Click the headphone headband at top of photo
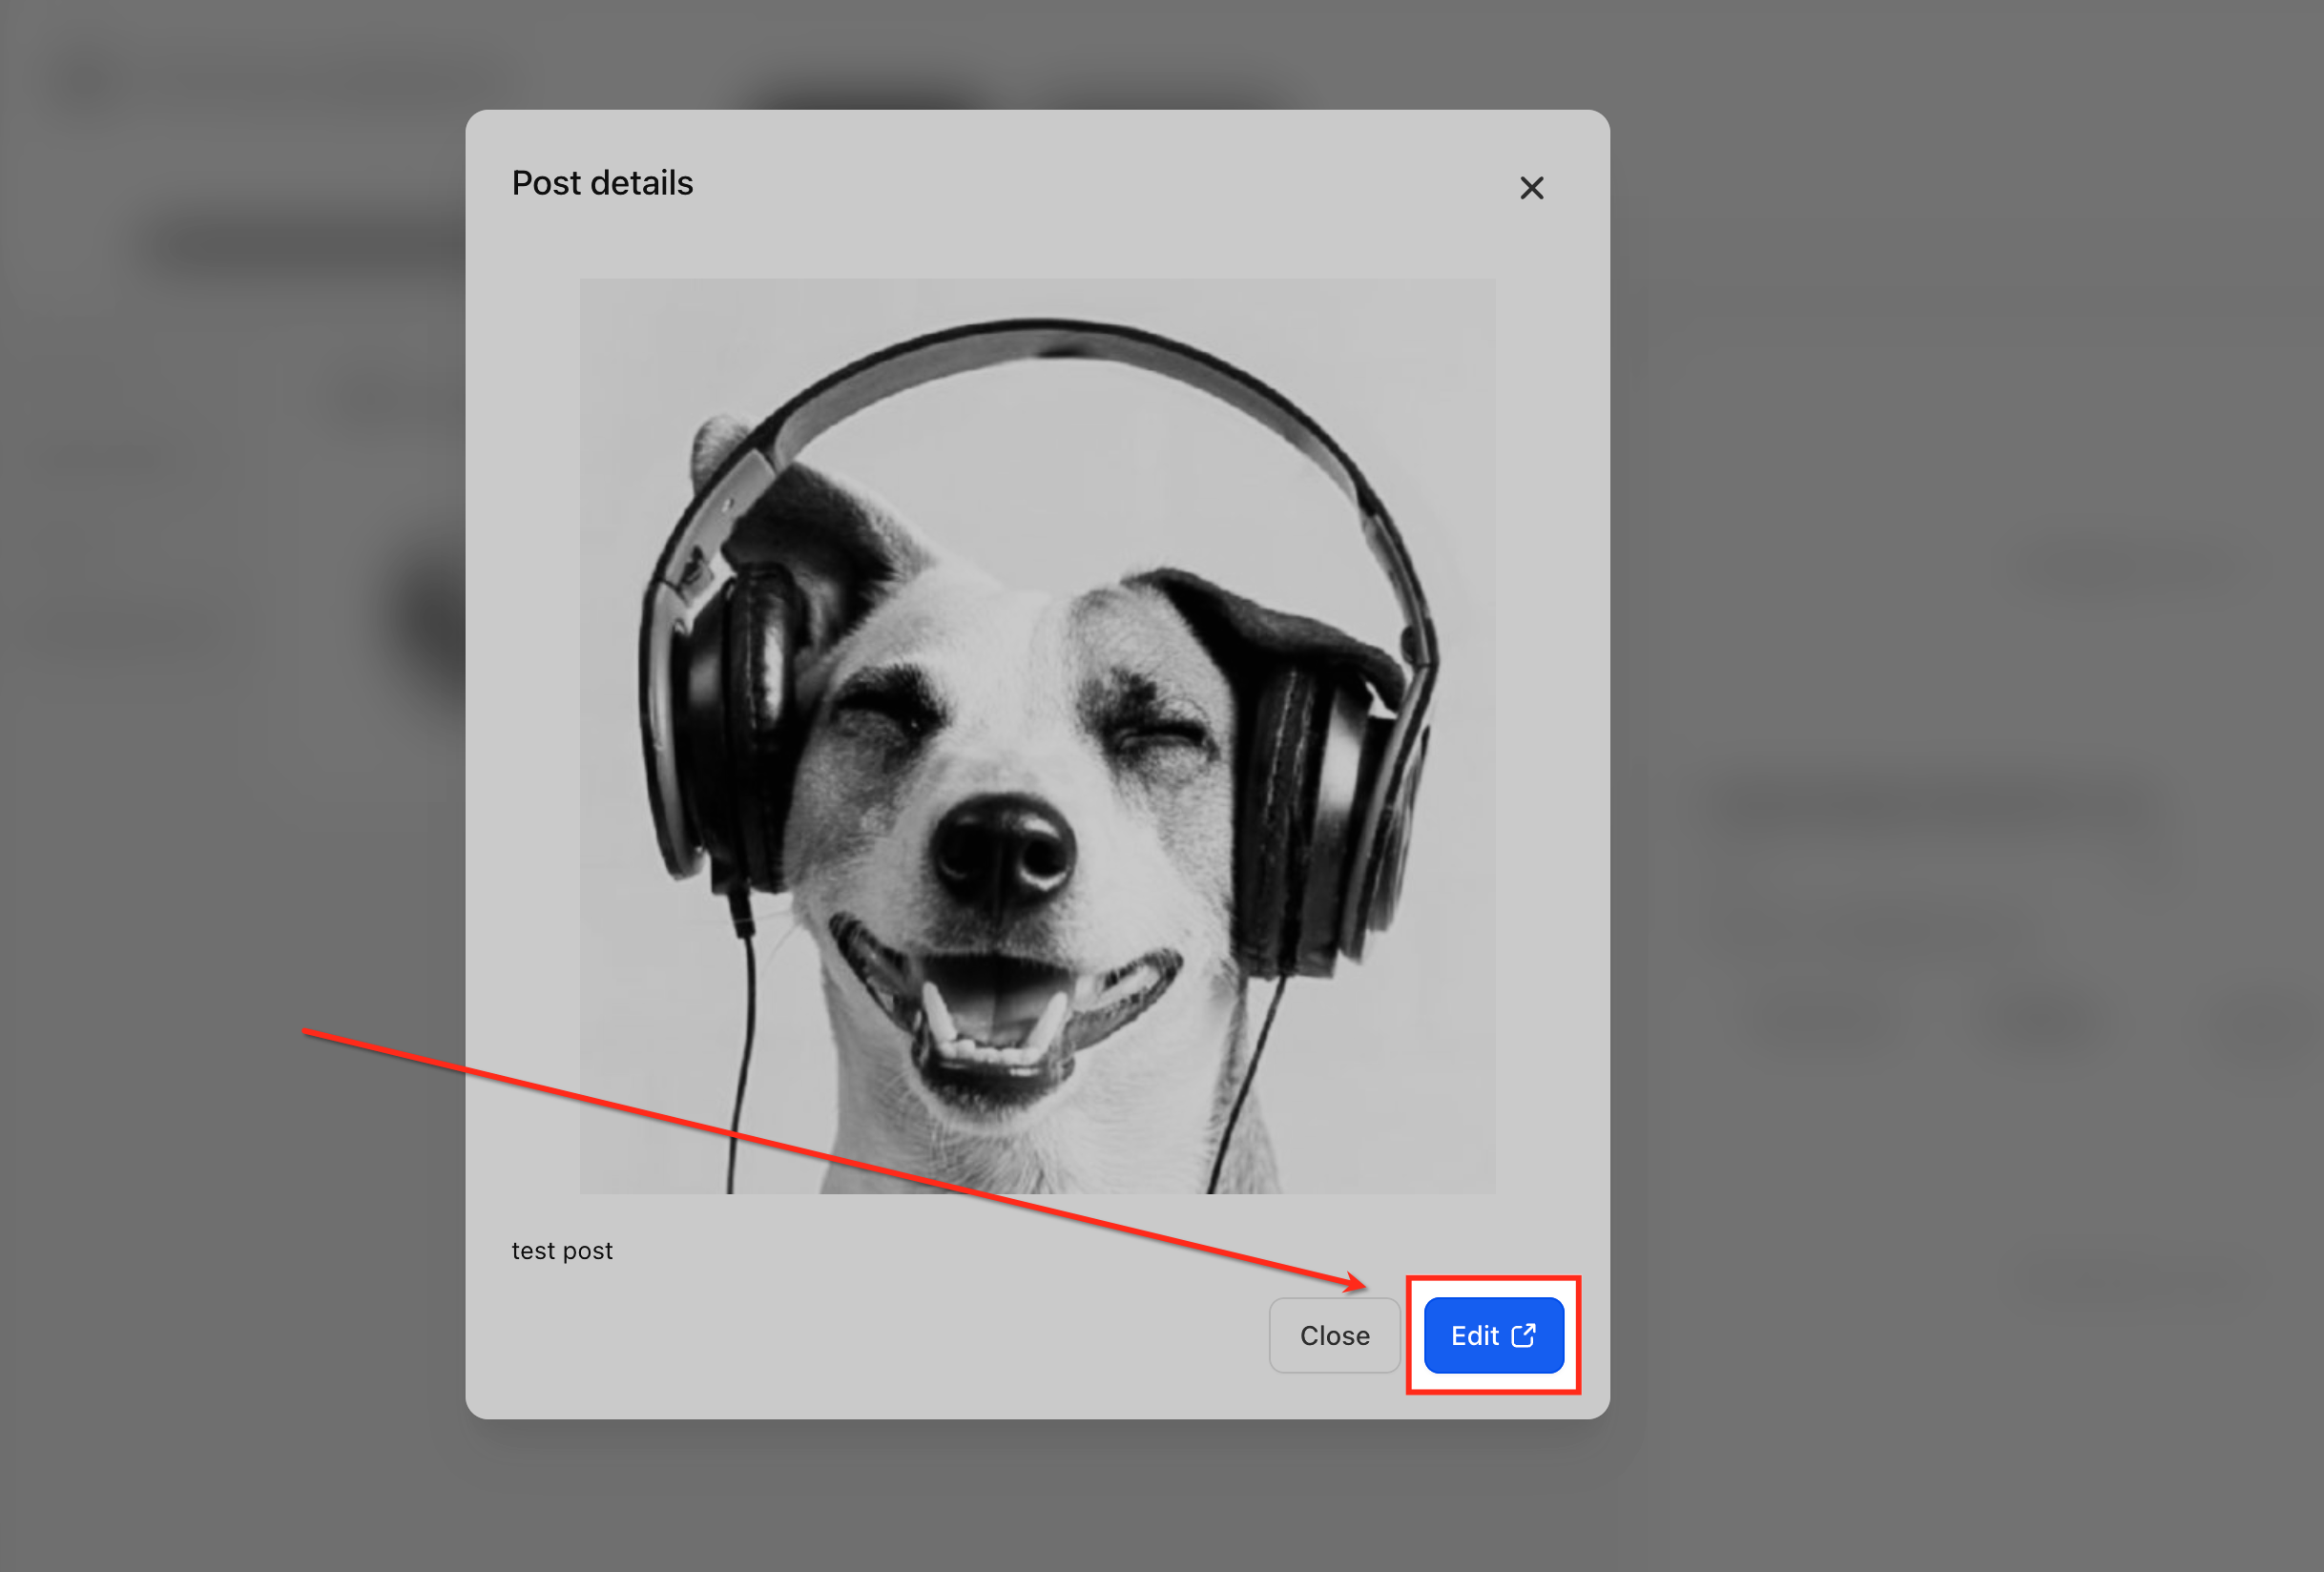 coord(1040,338)
